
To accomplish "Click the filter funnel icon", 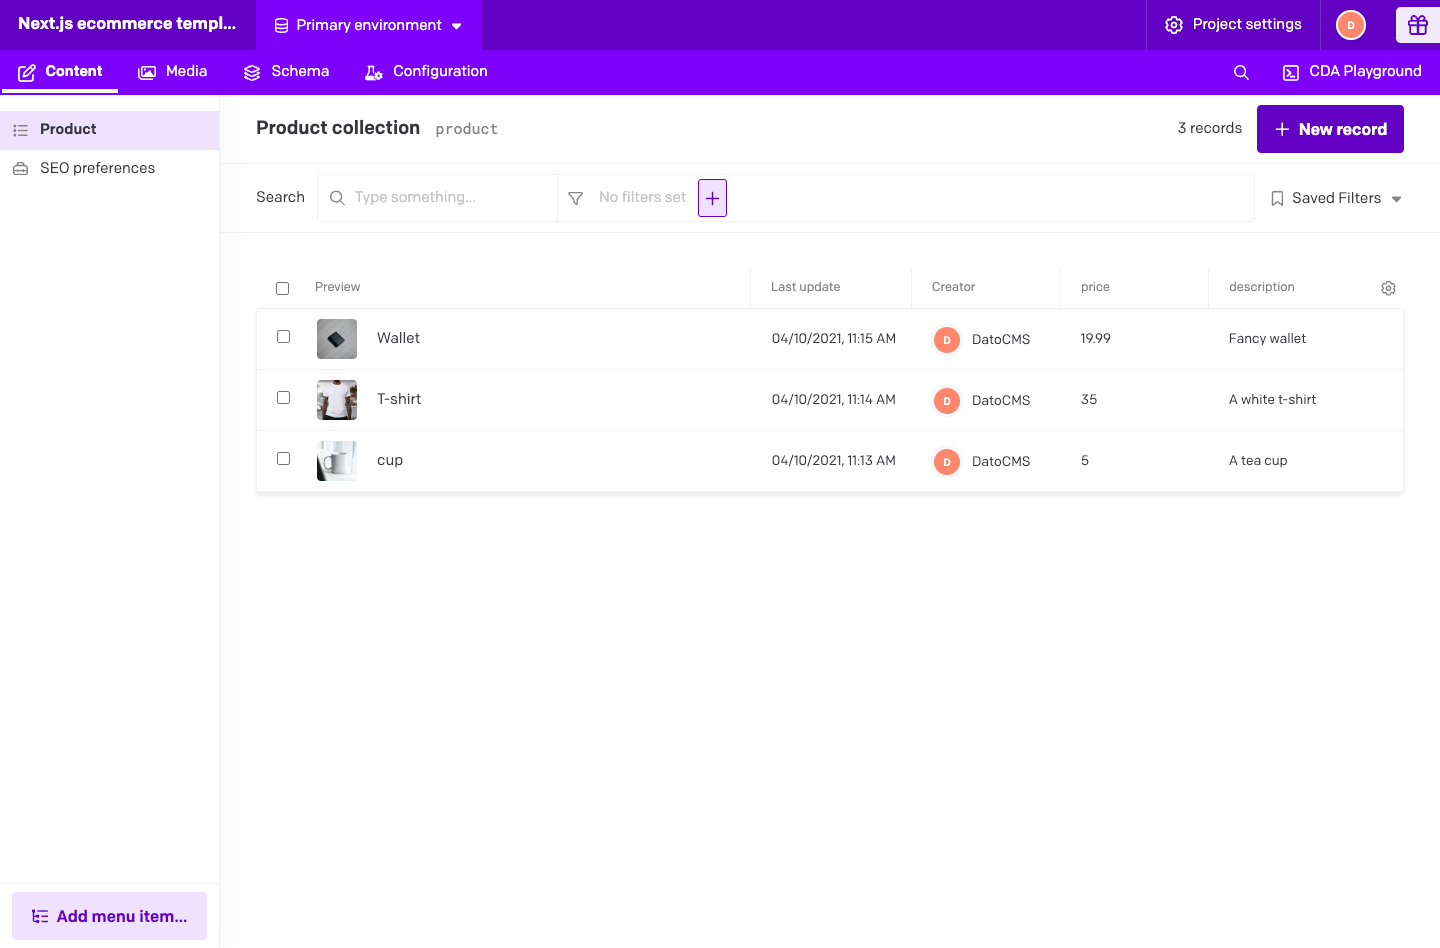I will pyautogui.click(x=576, y=198).
